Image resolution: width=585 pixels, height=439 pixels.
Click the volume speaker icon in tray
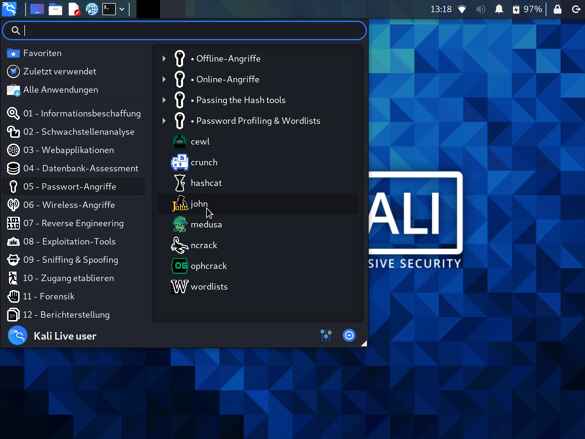(x=481, y=9)
